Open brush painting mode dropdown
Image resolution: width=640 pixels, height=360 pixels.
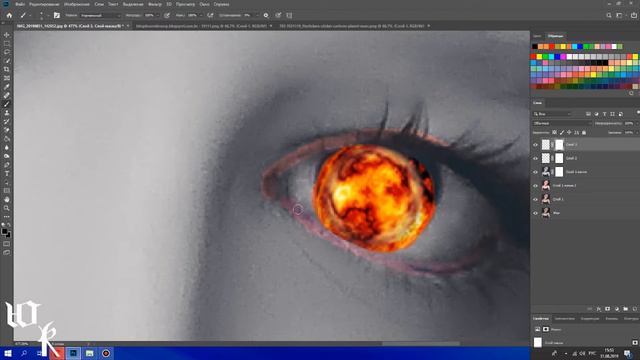click(x=100, y=16)
